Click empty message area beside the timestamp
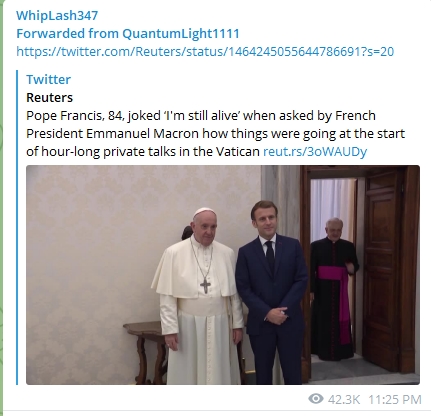This screenshot has width=431, height=416. pyautogui.click(x=160, y=399)
